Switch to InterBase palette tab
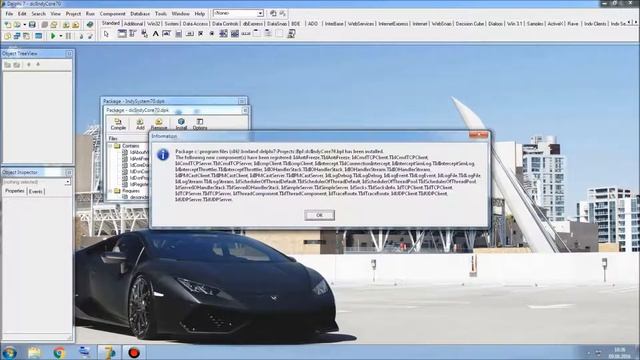This screenshot has height=360, width=640. [x=334, y=24]
